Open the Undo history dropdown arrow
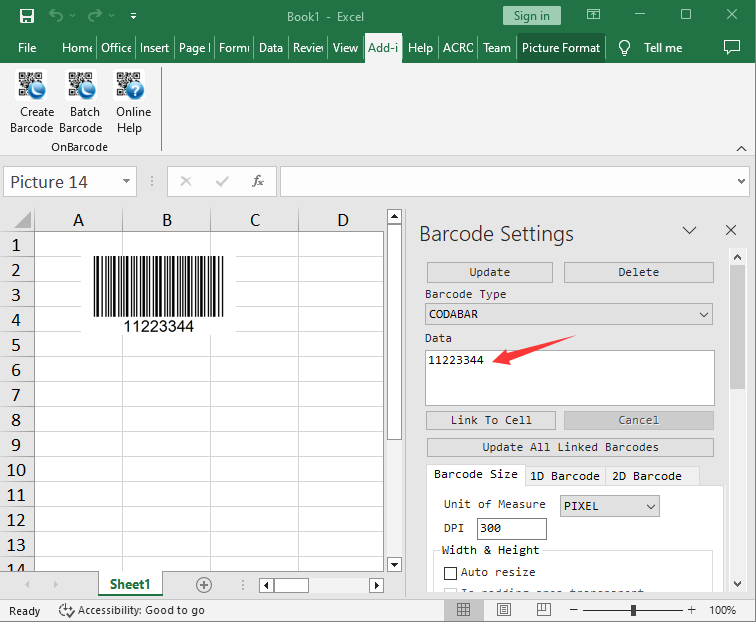 pos(73,16)
